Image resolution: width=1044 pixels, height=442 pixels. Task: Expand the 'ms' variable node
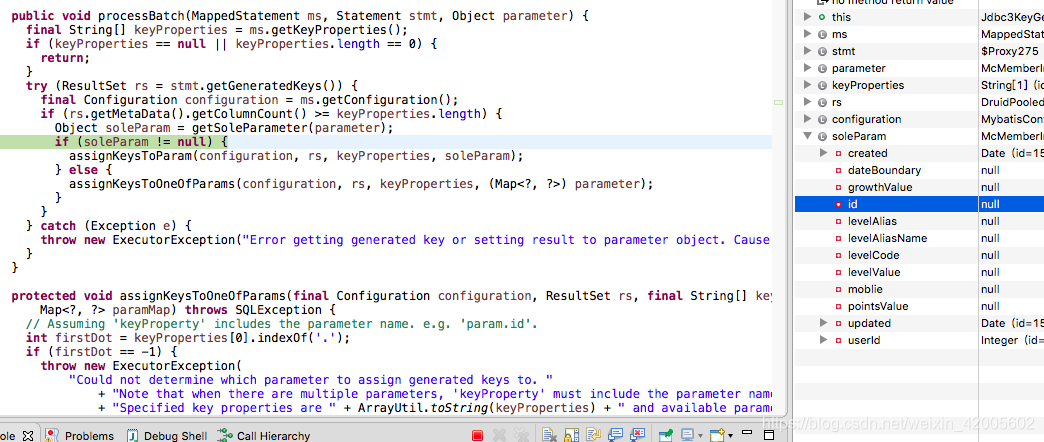(808, 34)
